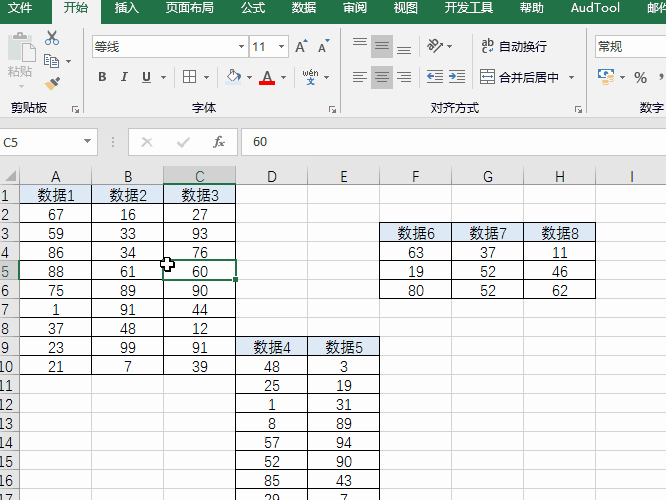
Task: Expand the Name Box C5 dropdown
Action: [x=87, y=141]
